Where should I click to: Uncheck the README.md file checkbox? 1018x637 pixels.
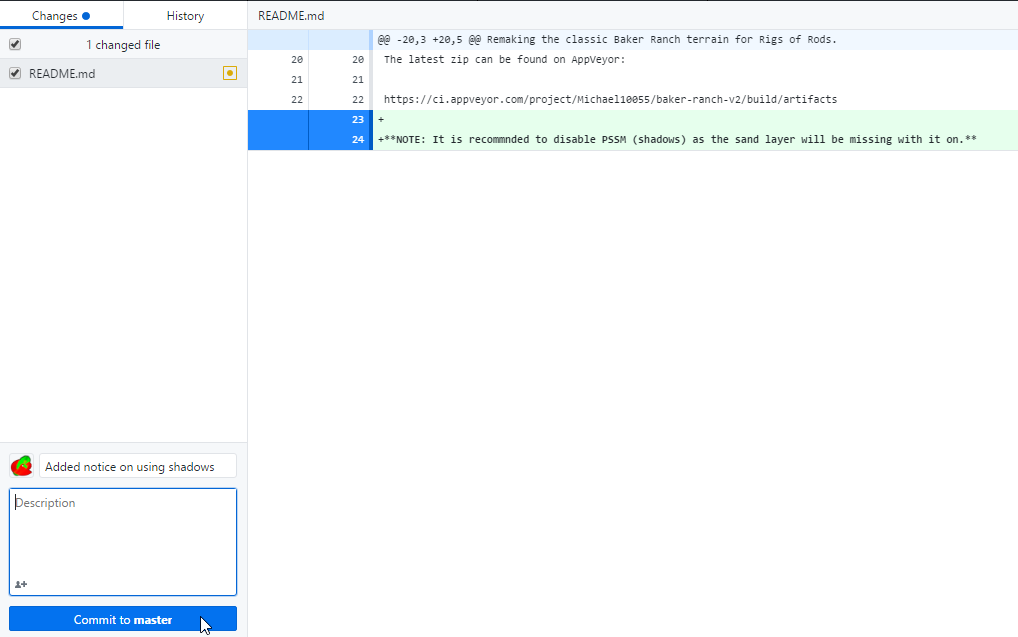tap(15, 73)
